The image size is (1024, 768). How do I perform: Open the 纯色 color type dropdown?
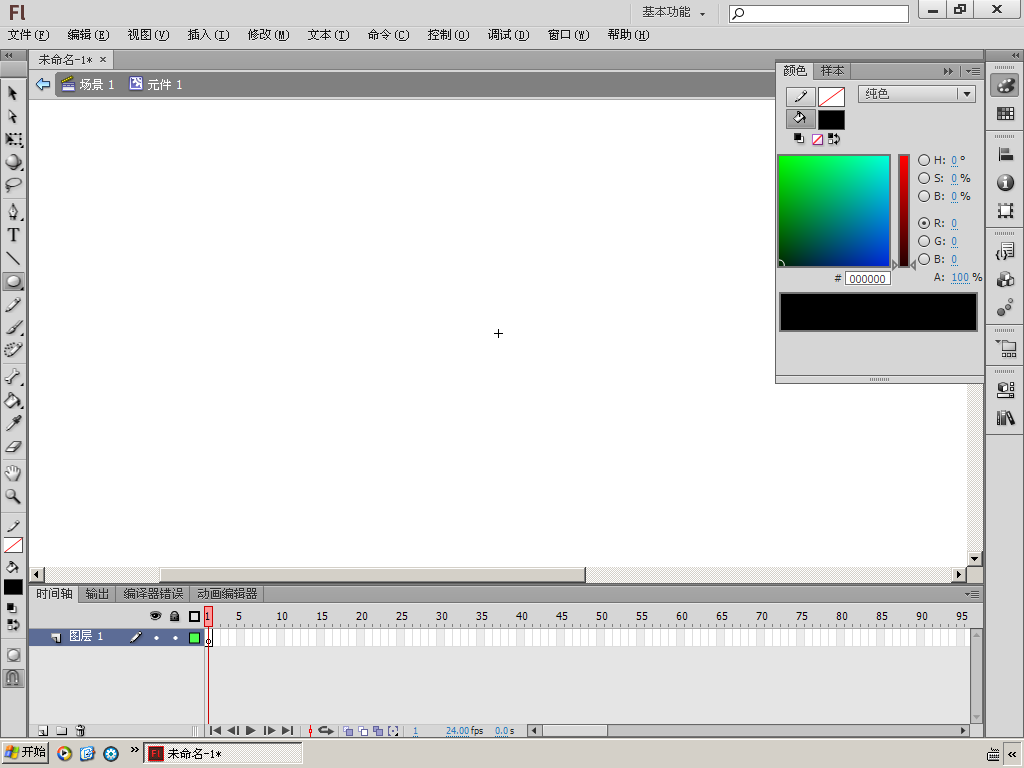coord(917,94)
